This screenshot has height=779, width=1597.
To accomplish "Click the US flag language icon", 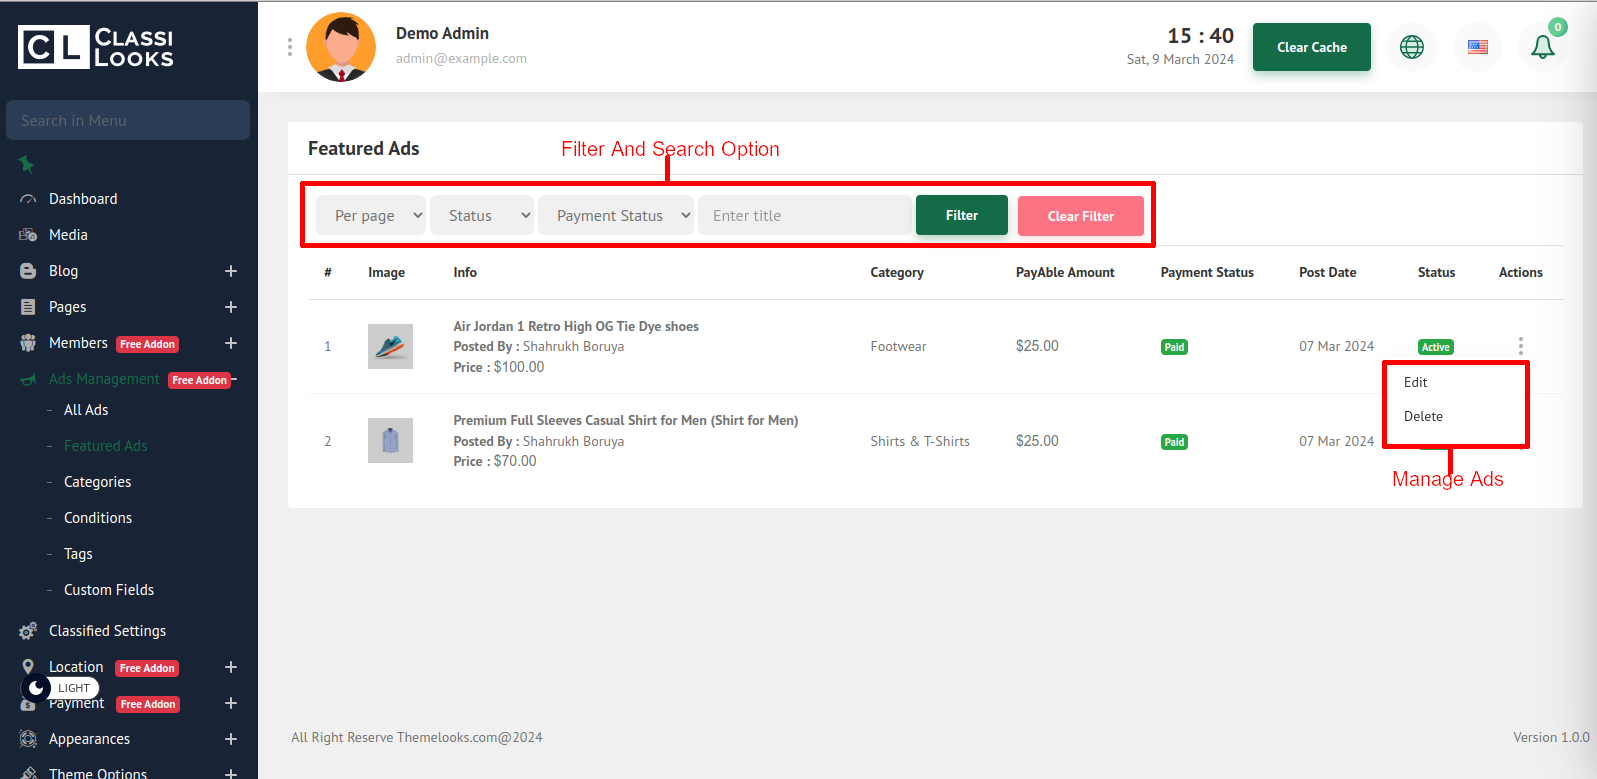I will [1477, 47].
